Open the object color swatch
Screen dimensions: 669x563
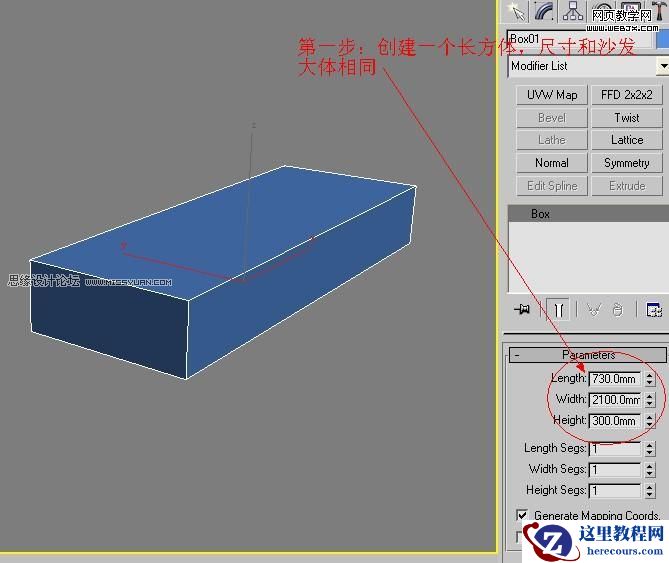pyautogui.click(x=663, y=39)
